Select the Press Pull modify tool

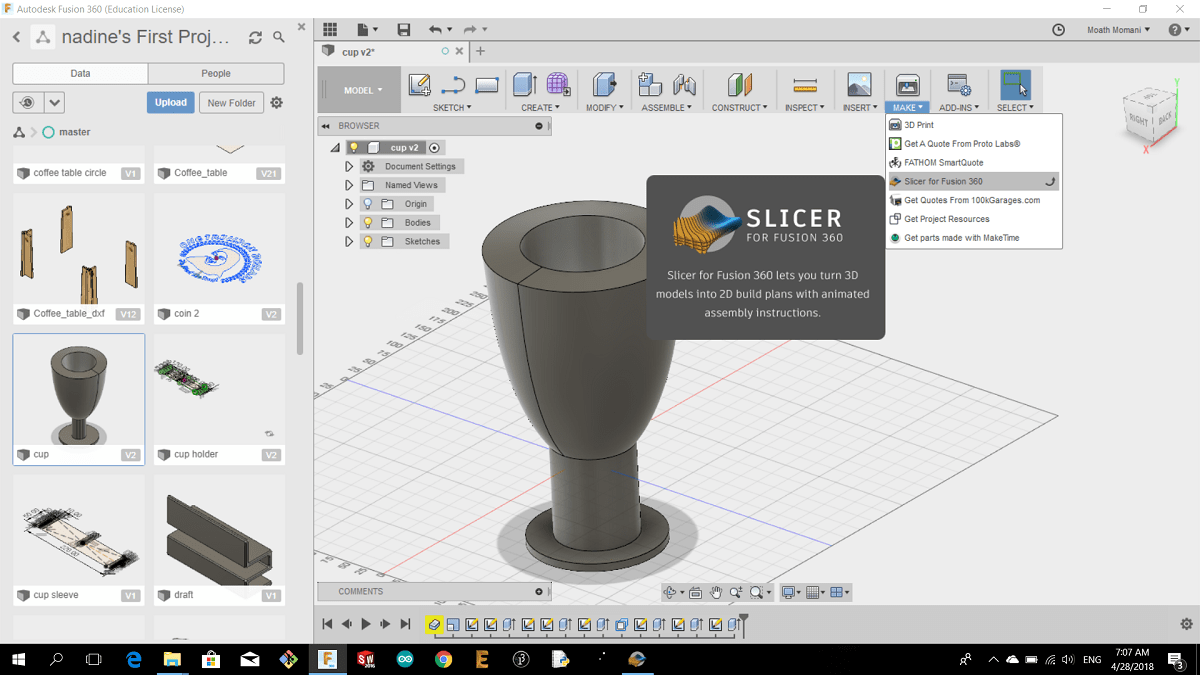coord(603,85)
